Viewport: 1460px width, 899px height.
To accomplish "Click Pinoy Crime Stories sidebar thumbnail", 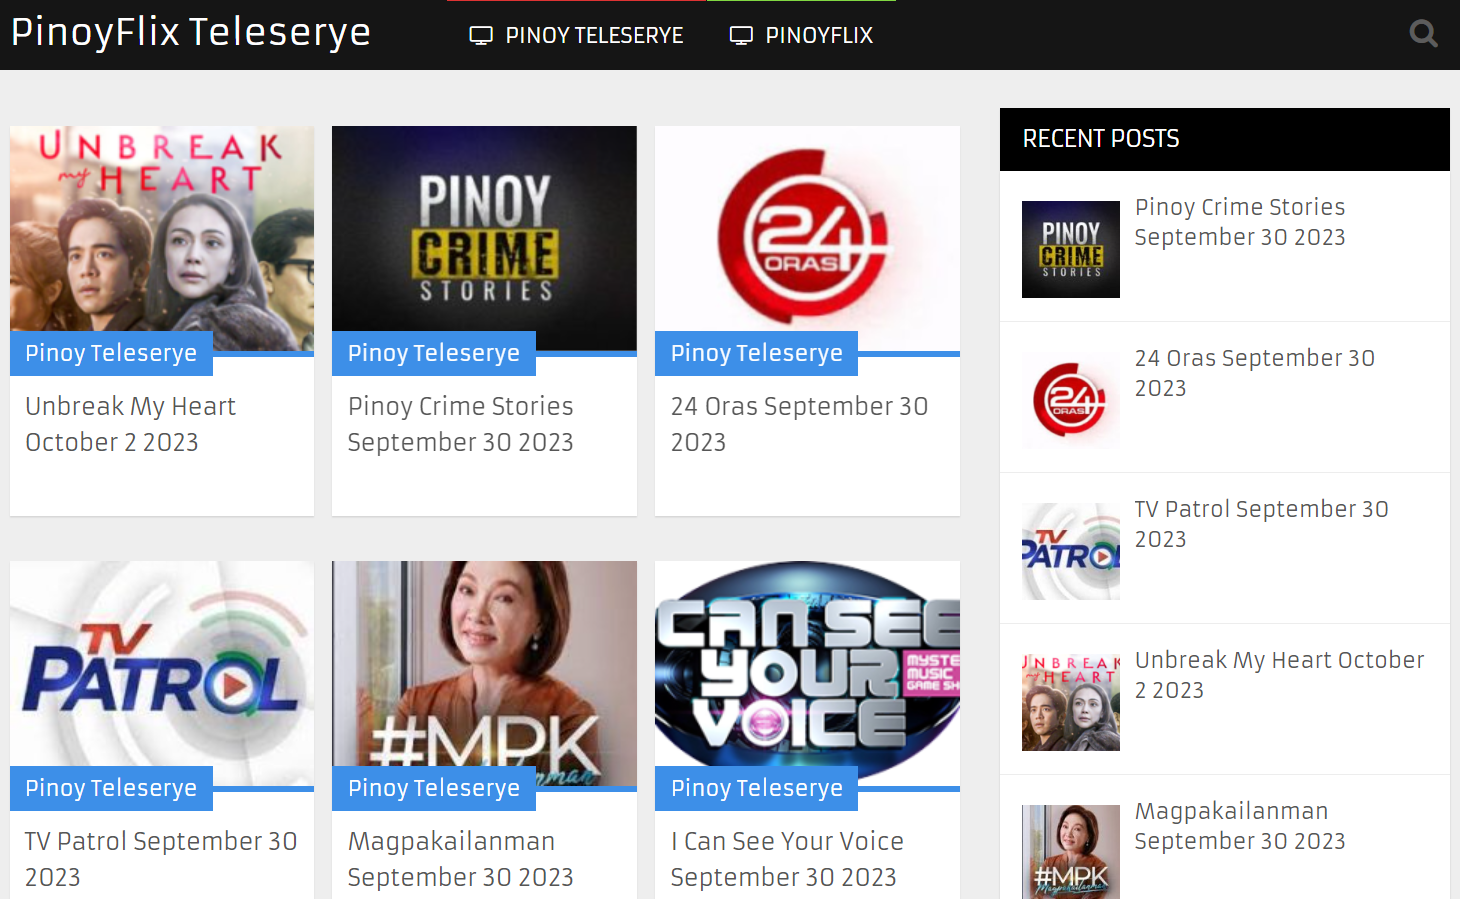I will (x=1070, y=249).
